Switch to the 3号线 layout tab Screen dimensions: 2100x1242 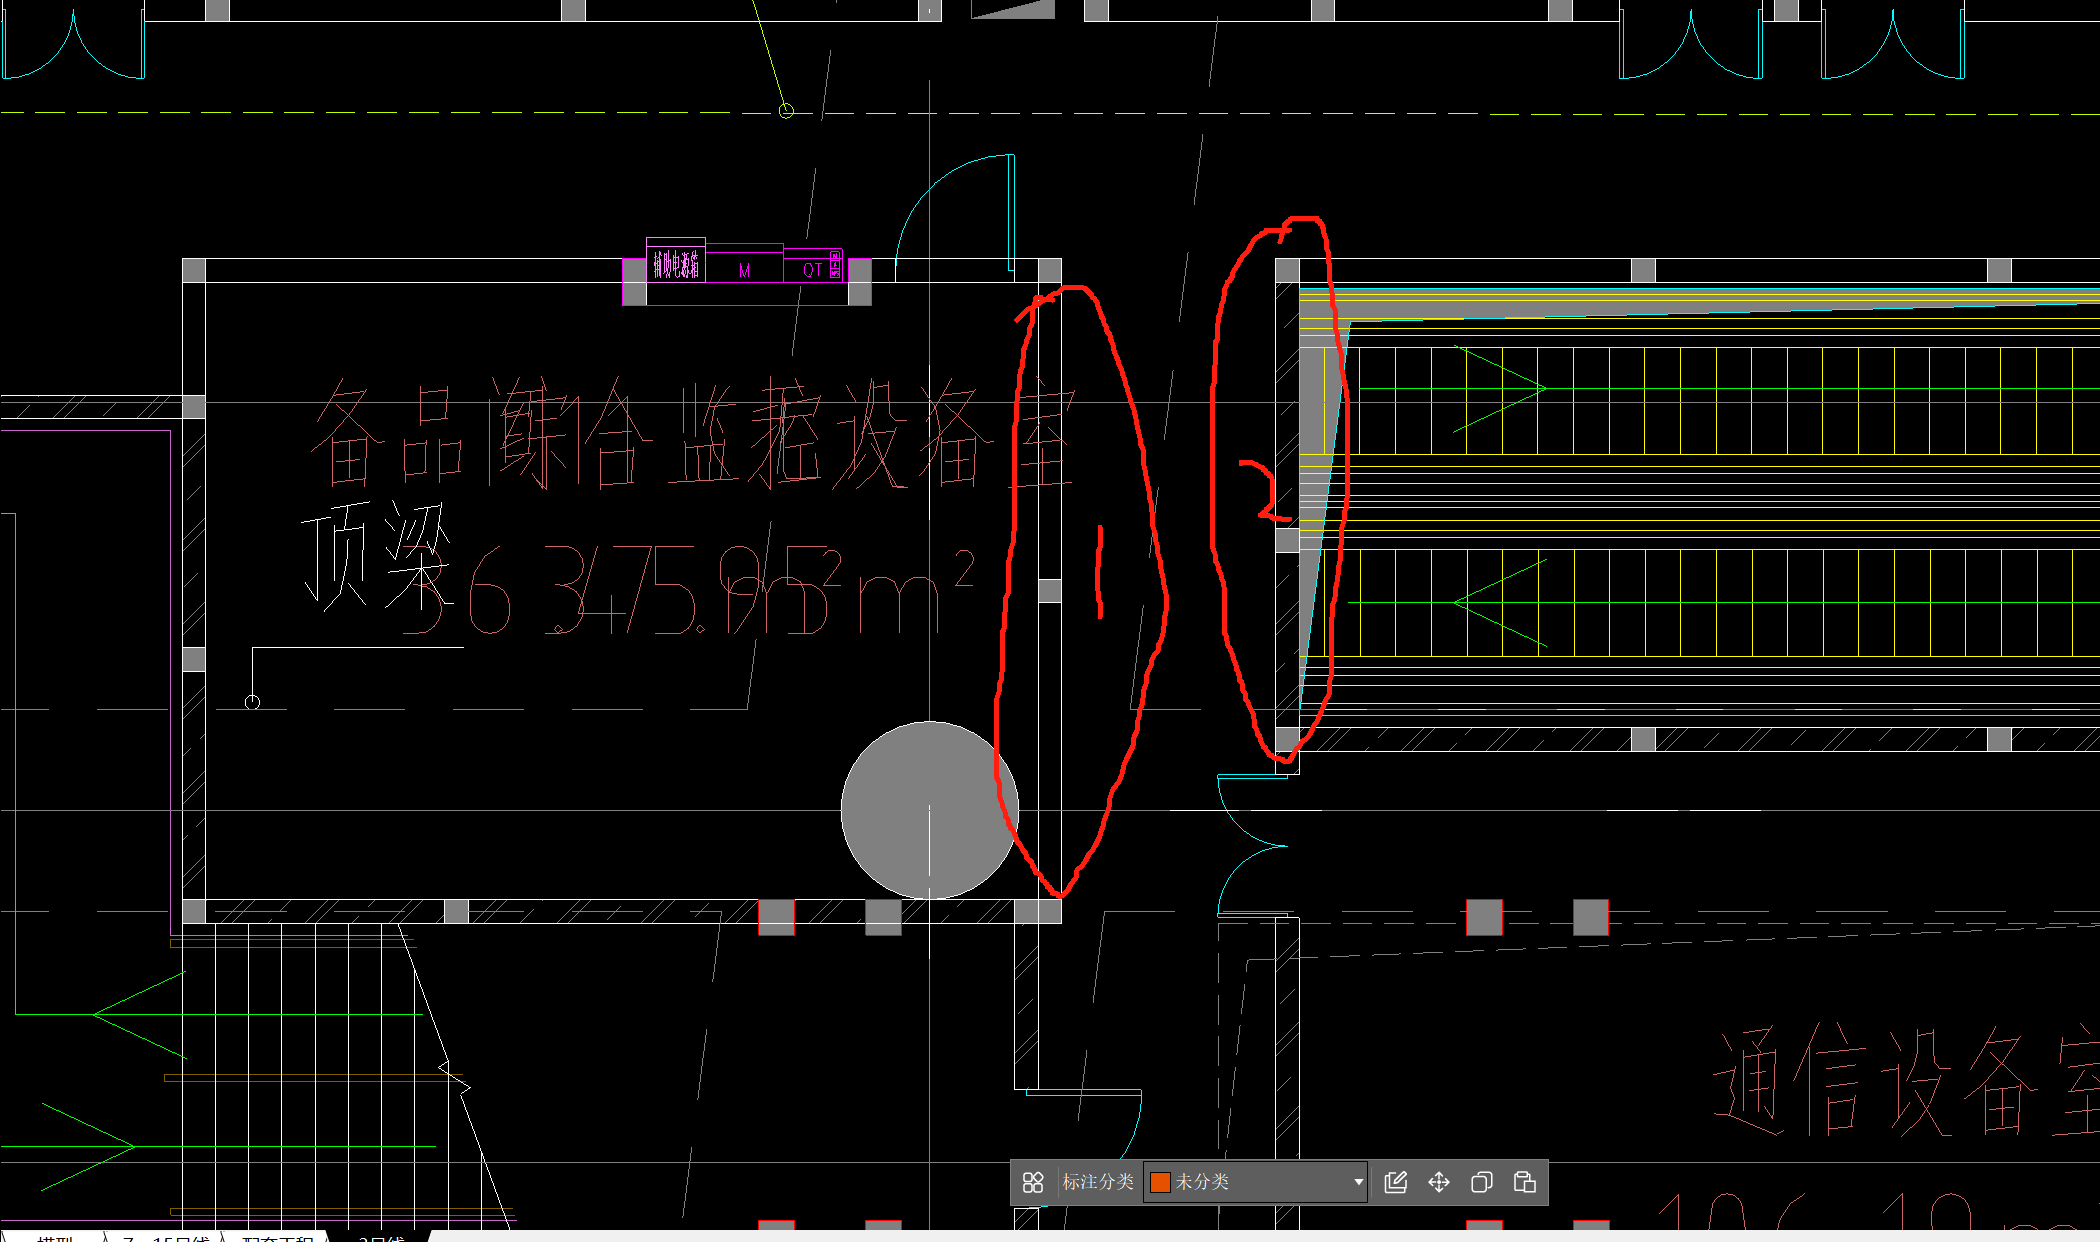tap(381, 1236)
